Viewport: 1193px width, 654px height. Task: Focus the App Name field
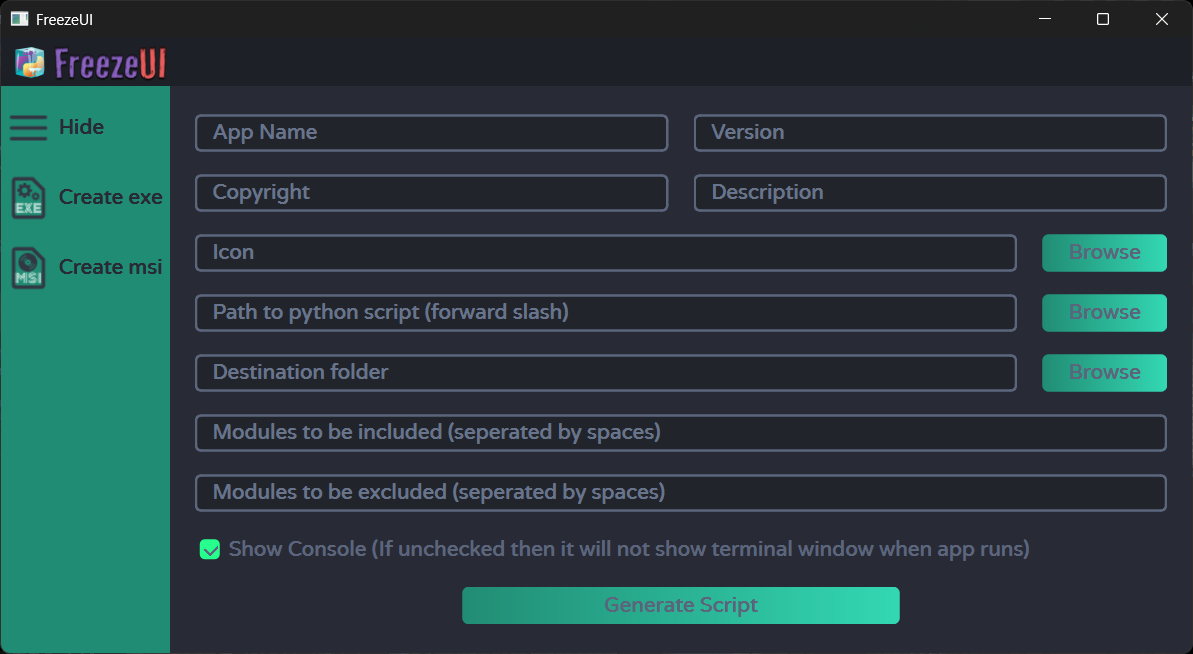pos(431,133)
